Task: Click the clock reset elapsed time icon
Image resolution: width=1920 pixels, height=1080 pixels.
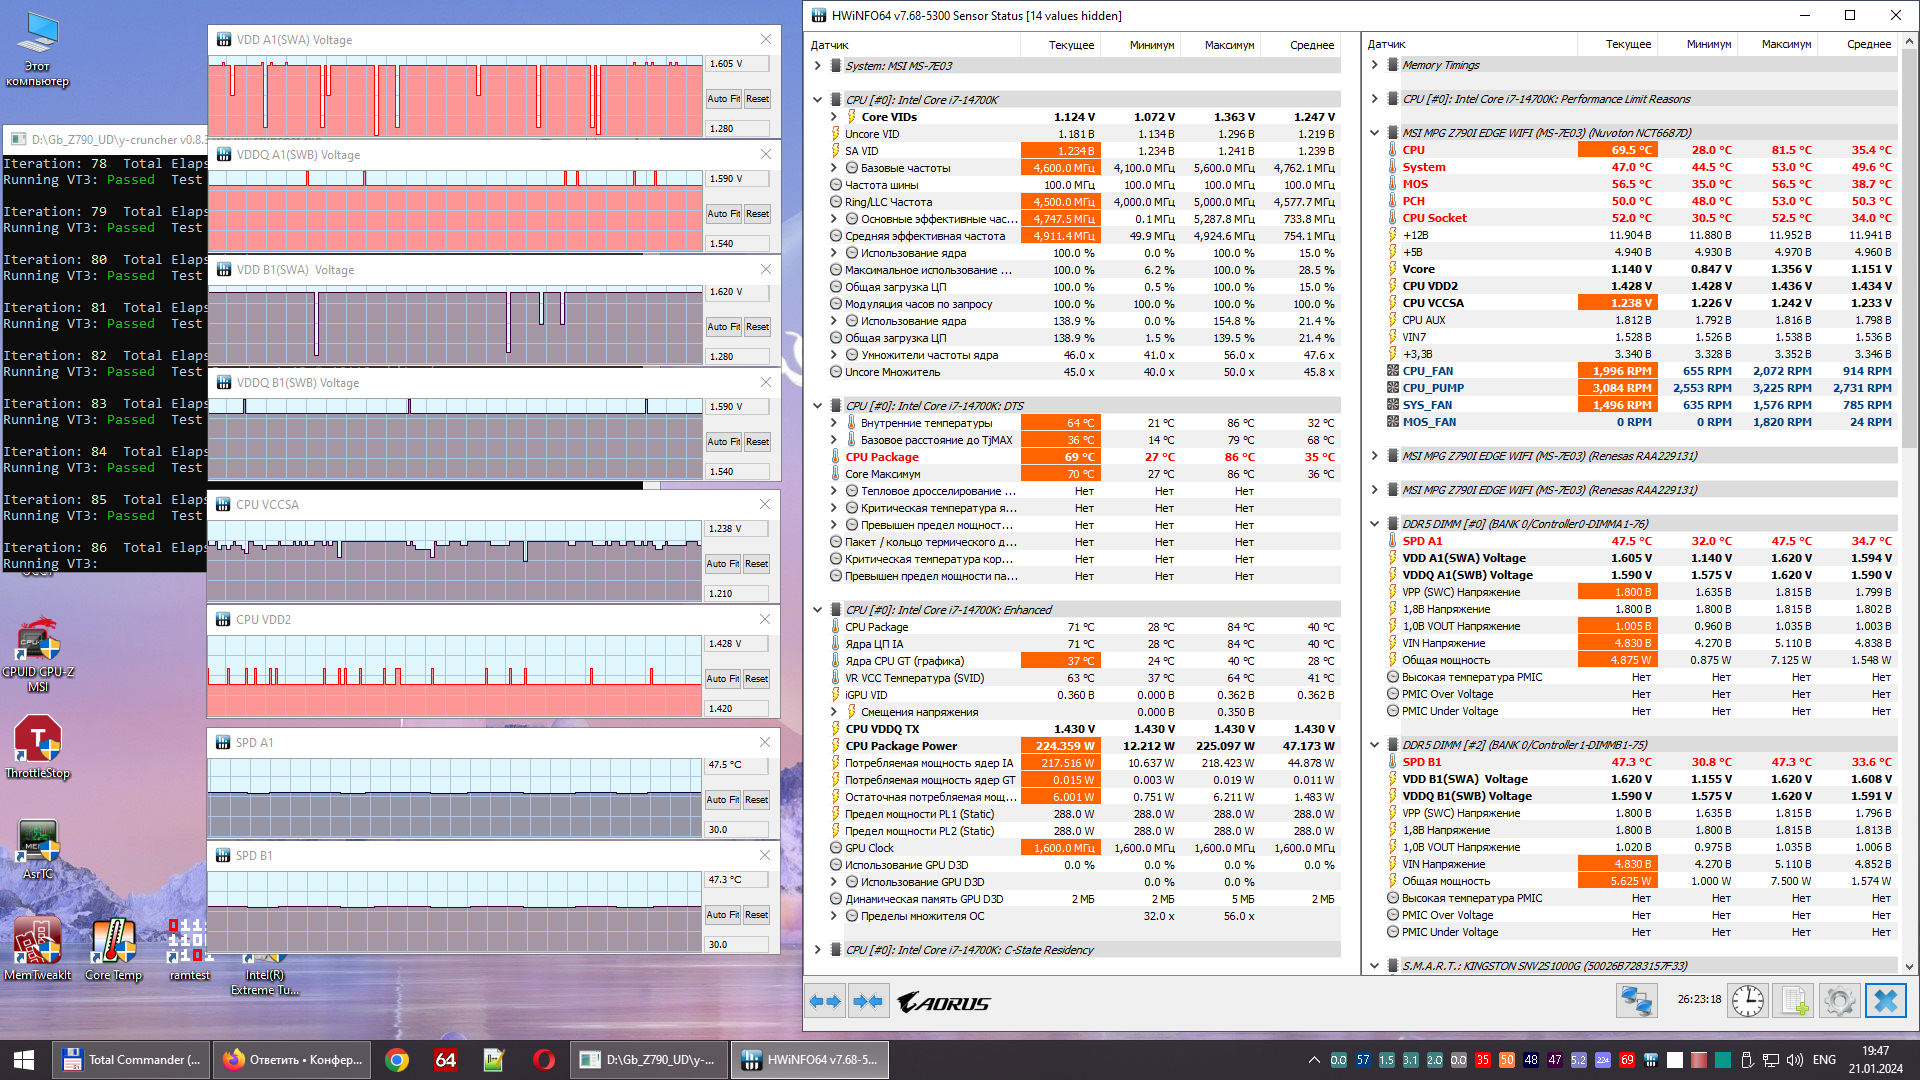Action: (x=1747, y=1001)
